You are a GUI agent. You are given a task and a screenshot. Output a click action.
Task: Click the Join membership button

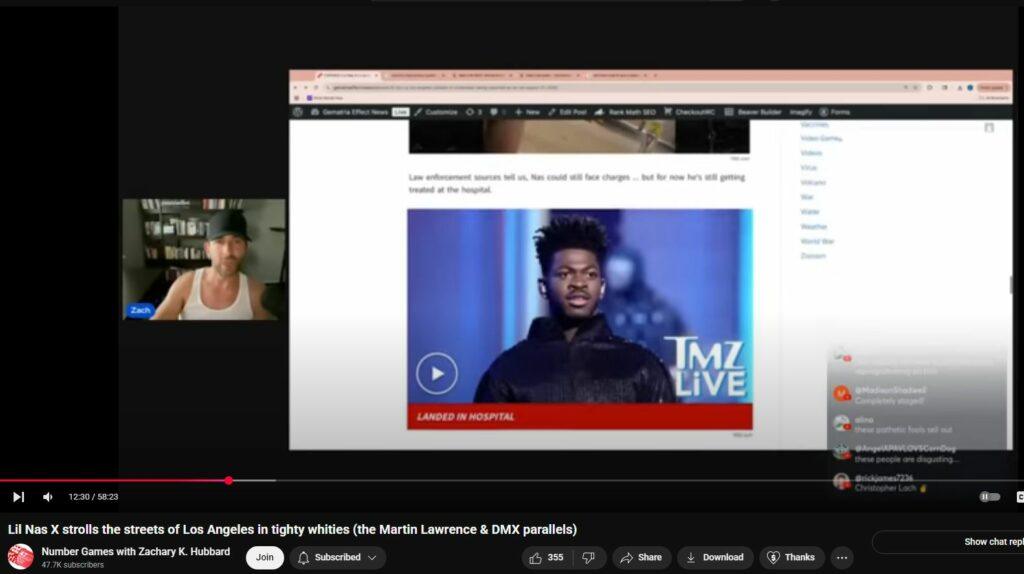pyautogui.click(x=264, y=558)
